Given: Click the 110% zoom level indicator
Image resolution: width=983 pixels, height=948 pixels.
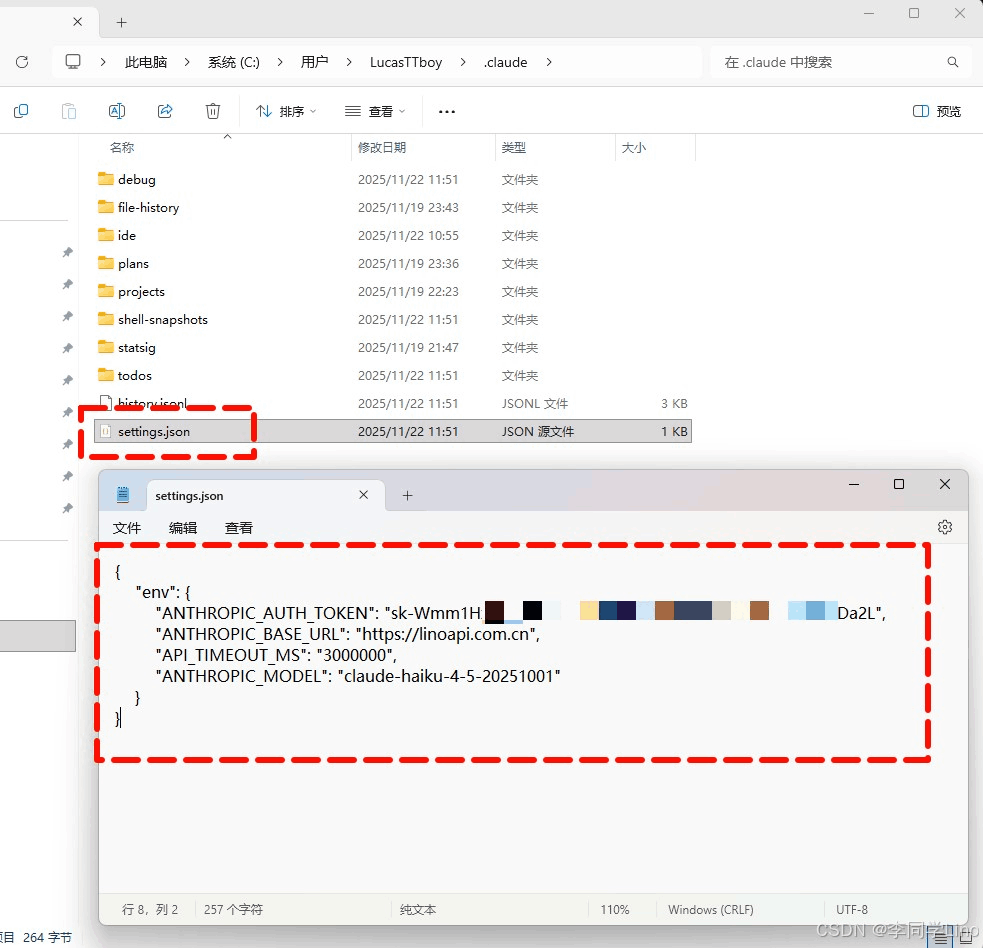Looking at the screenshot, I should click(x=614, y=909).
